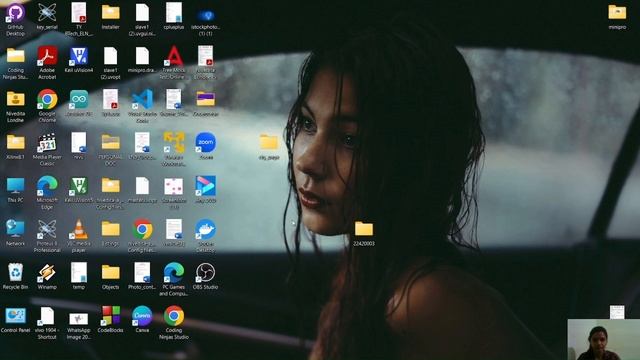Open the PC Games and Compu... Edge shortcut
Image resolution: width=640 pixels, height=360 pixels.
pyautogui.click(x=174, y=272)
